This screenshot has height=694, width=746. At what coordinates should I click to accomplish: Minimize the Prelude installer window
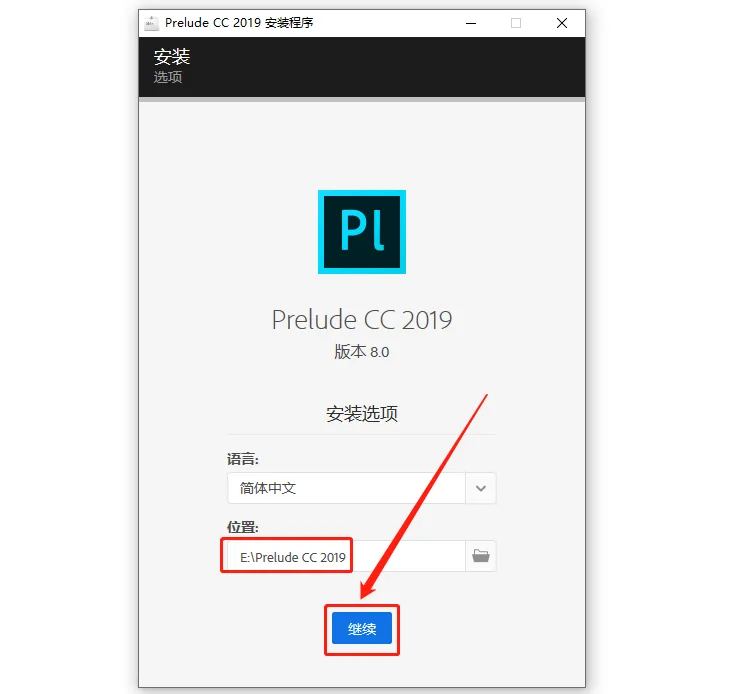pos(471,23)
